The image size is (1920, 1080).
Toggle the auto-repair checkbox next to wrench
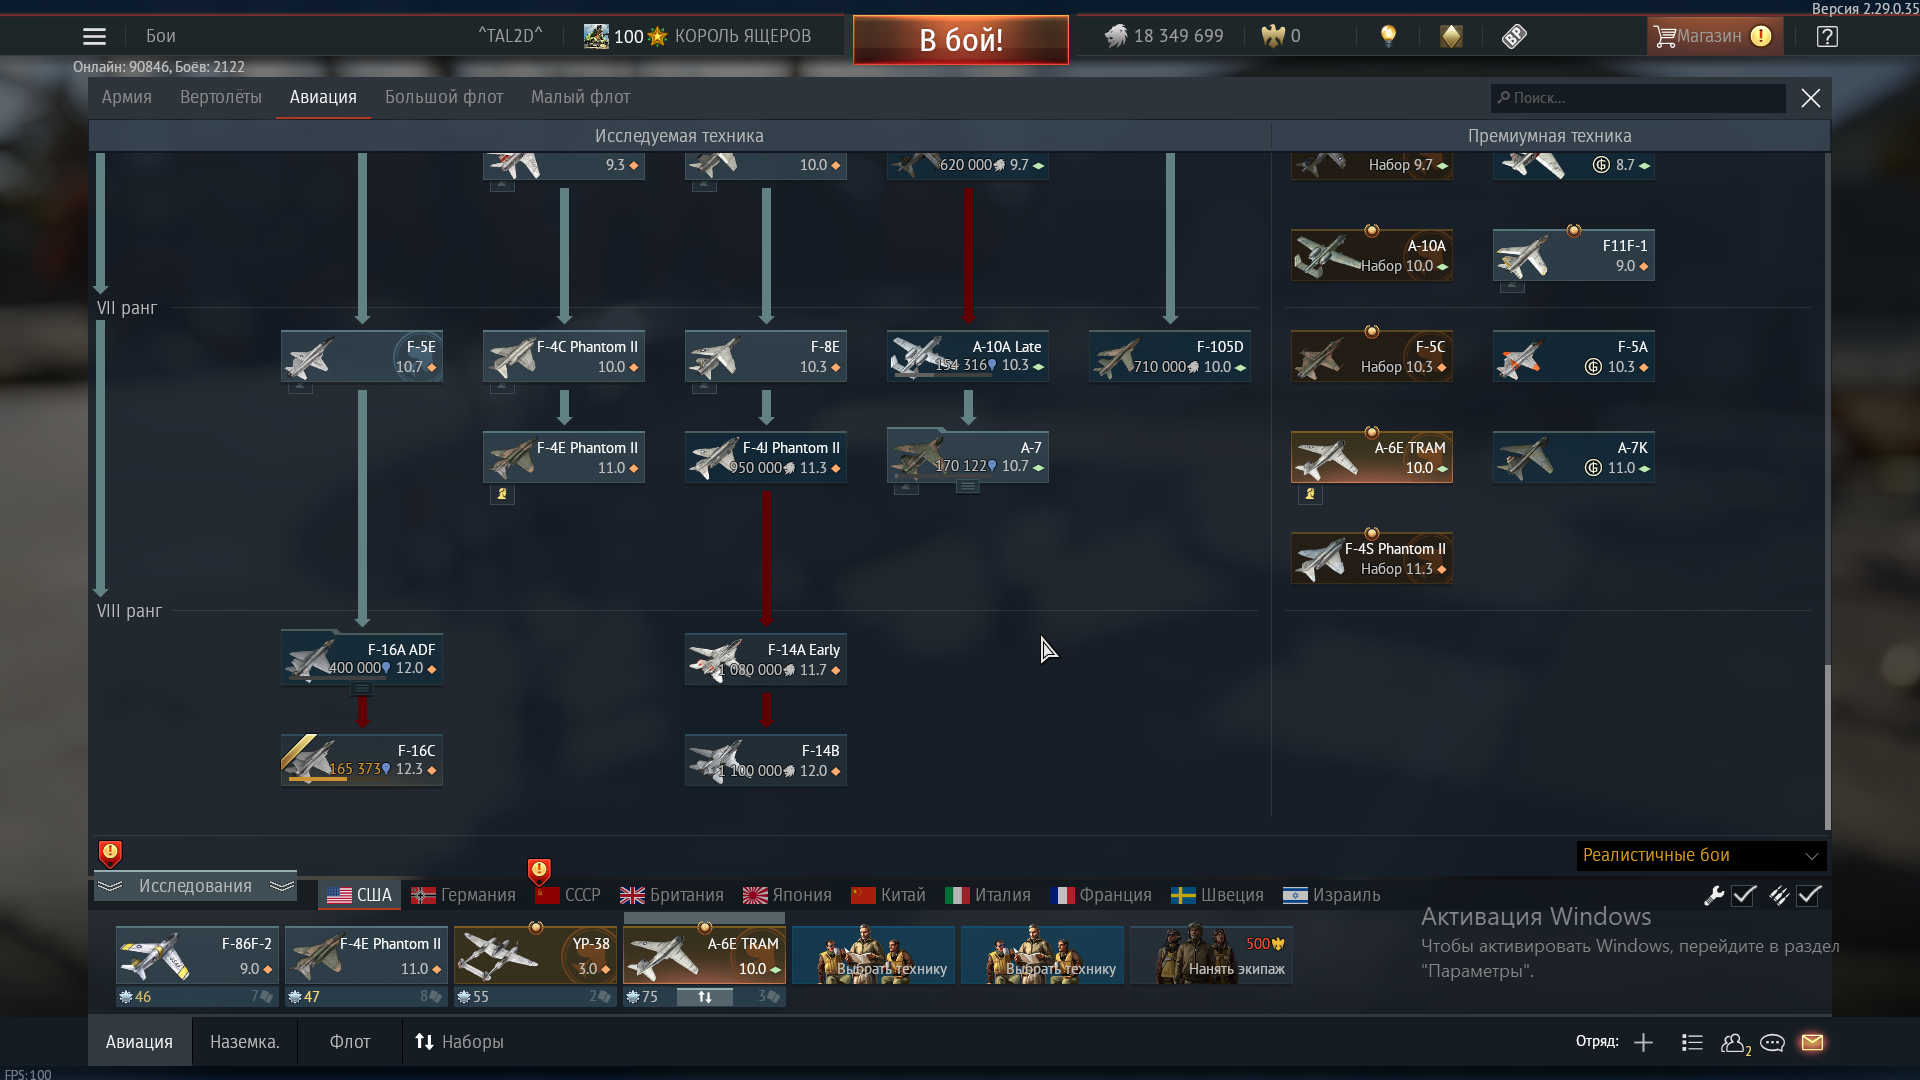pos(1744,895)
